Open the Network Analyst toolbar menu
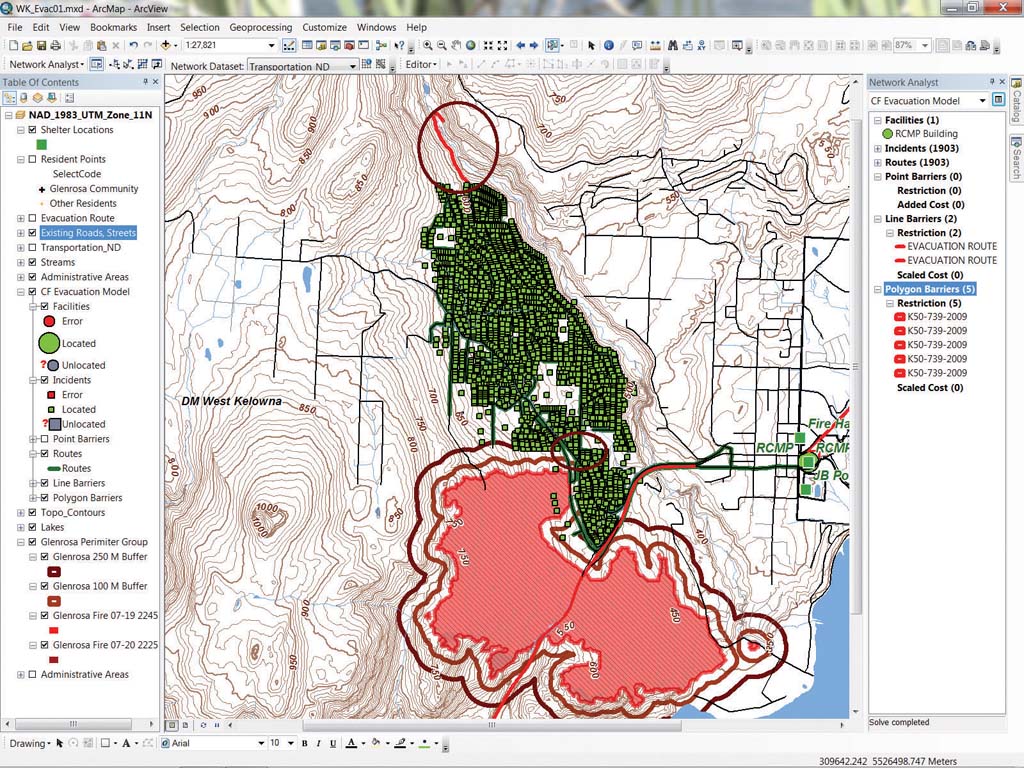This screenshot has width=1024, height=768. [x=46, y=65]
